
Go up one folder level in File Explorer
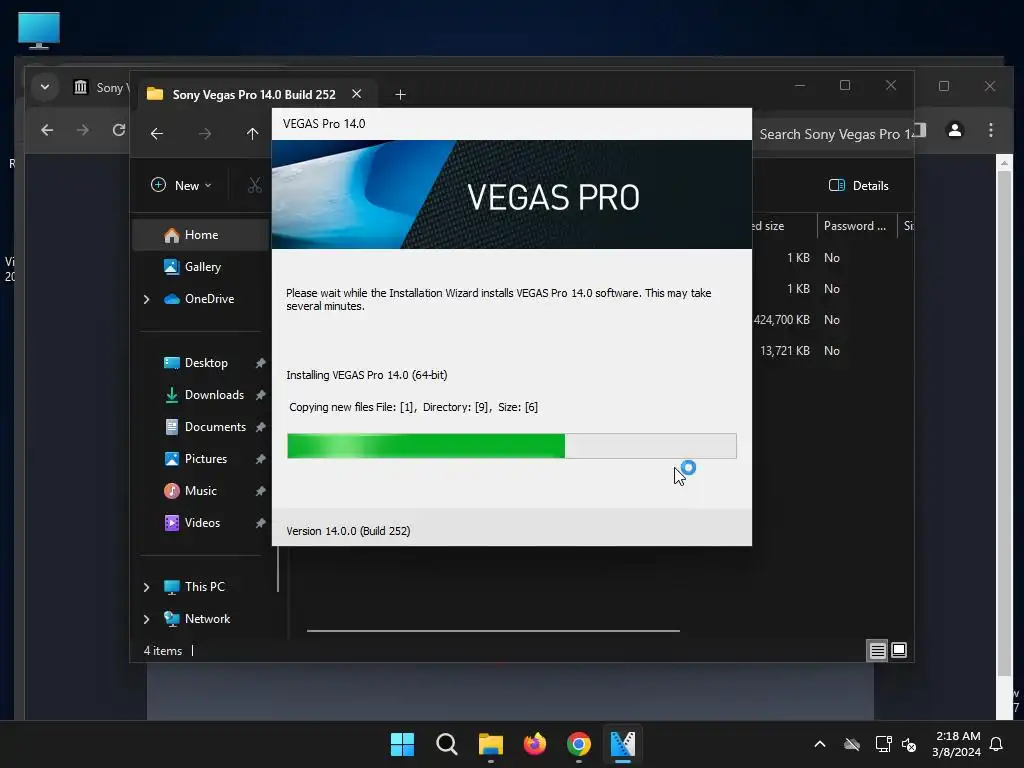pyautogui.click(x=253, y=134)
